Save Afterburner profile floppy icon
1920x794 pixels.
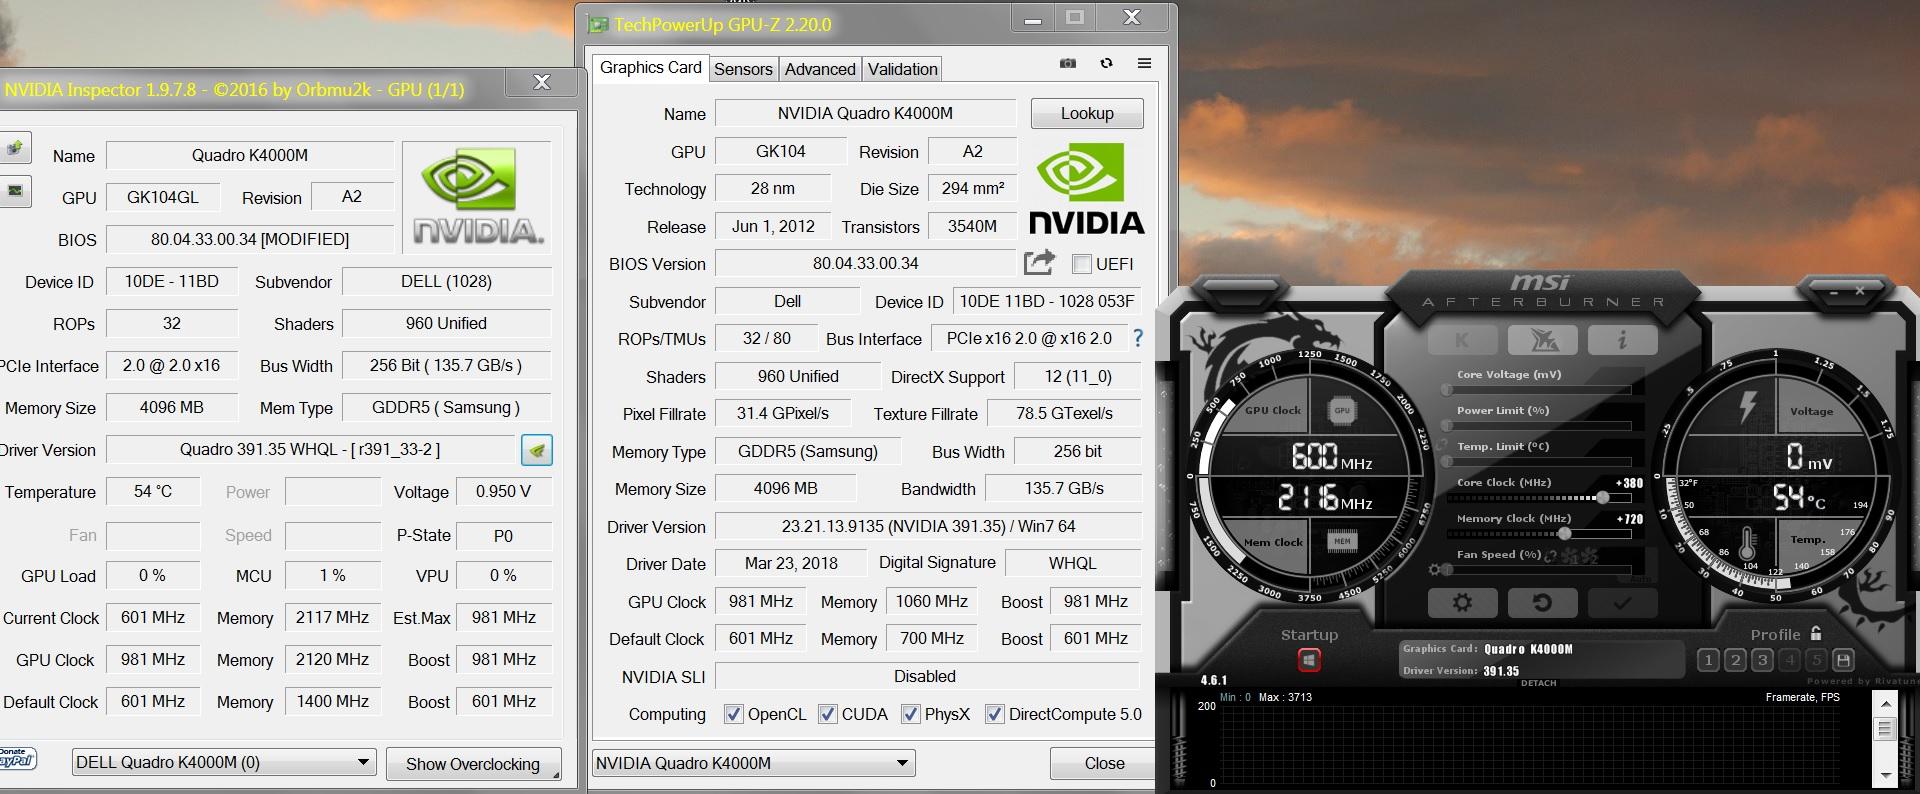click(1844, 660)
